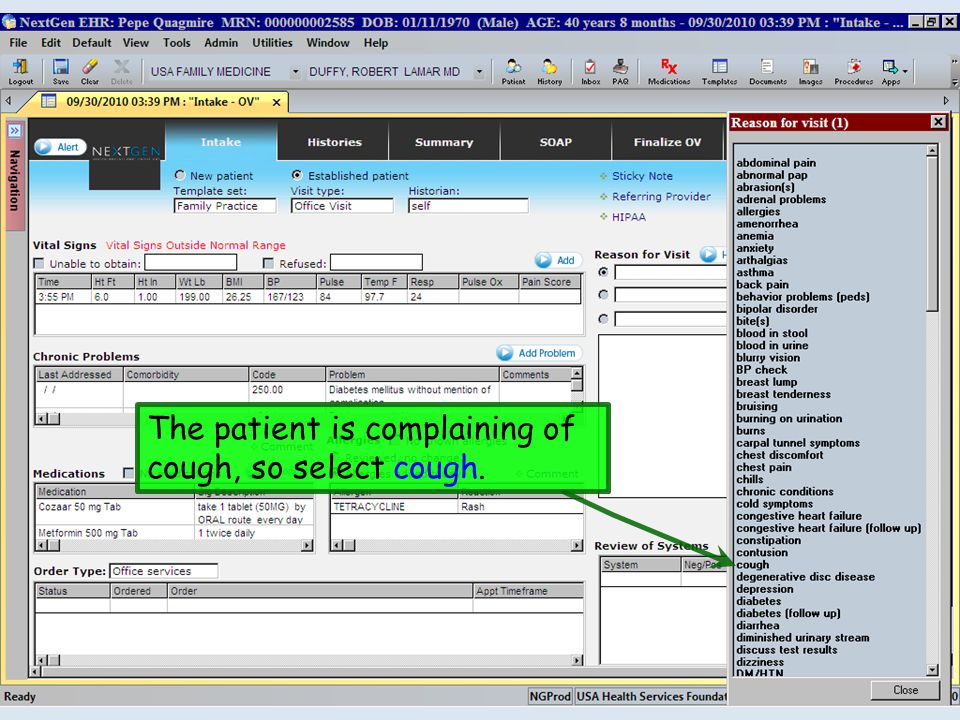Toggle the checkbox next to Medications heading
960x720 pixels.
click(x=128, y=473)
